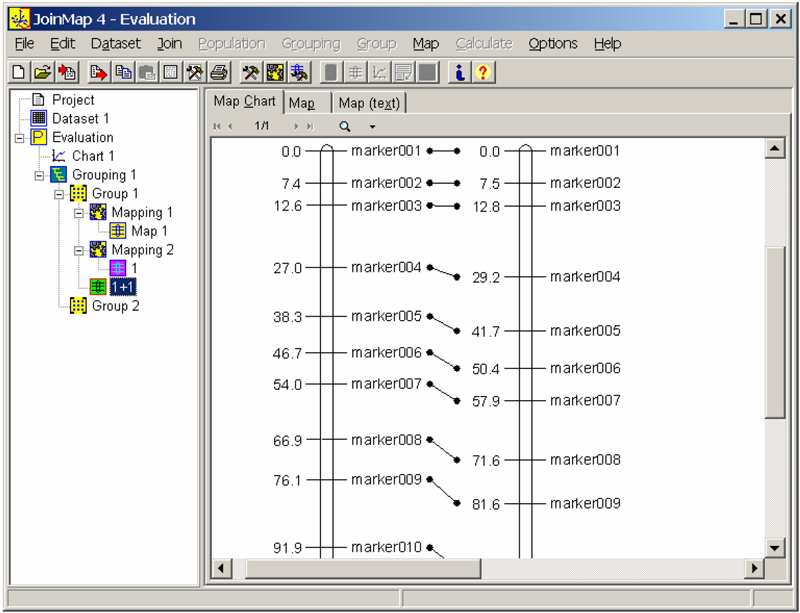Viewport: 800px width, 613px height.
Task: Click the magnifier zoom icon in chart toolbar
Action: (345, 127)
